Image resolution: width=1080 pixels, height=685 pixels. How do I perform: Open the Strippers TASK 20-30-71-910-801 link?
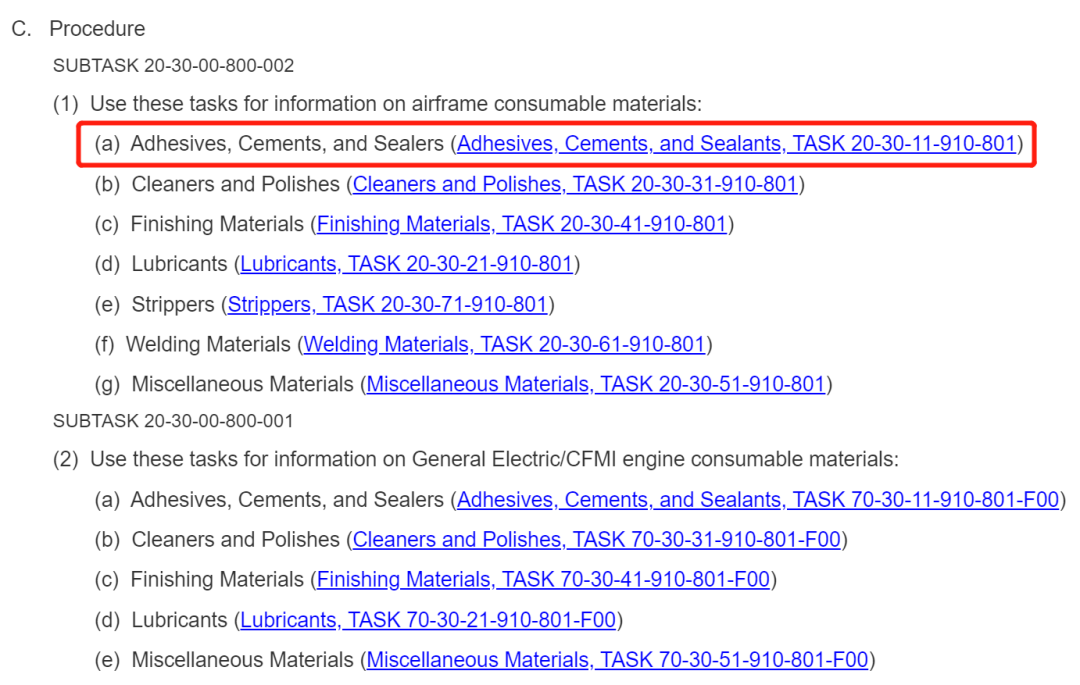387,304
